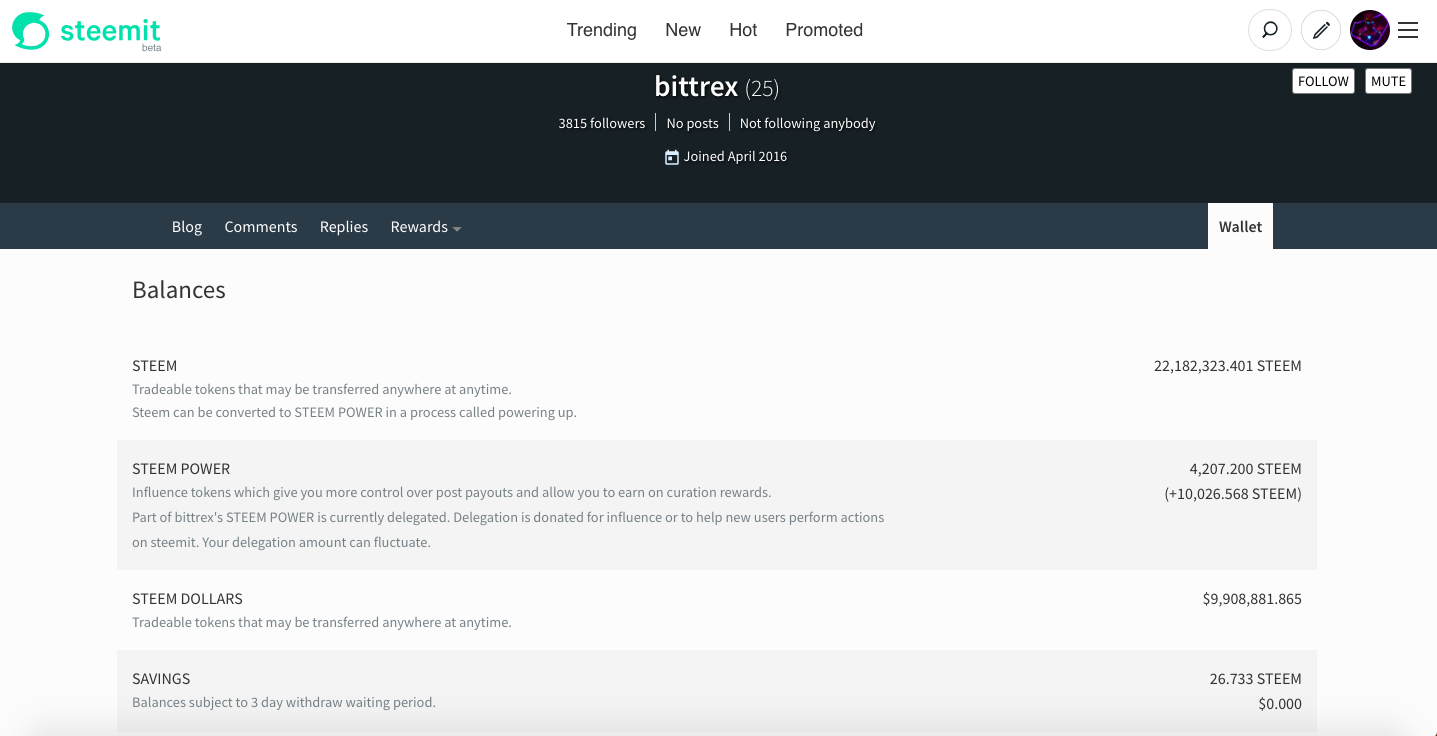Viewport: 1437px width, 736px height.
Task: Open the Not following anybody link
Action: [x=808, y=123]
